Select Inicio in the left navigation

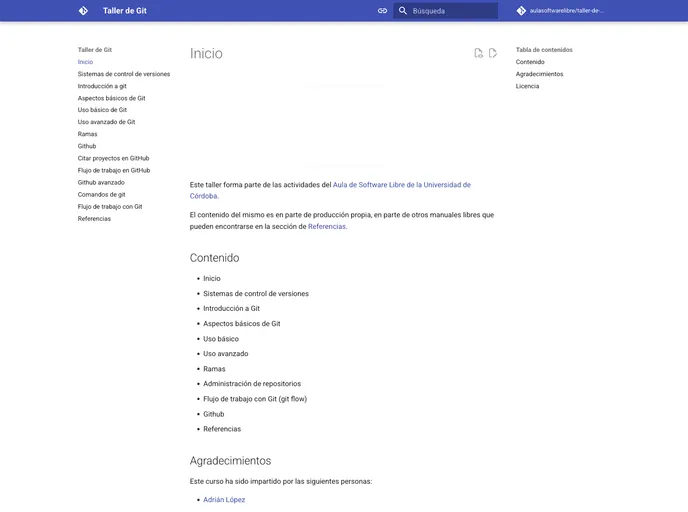click(85, 62)
